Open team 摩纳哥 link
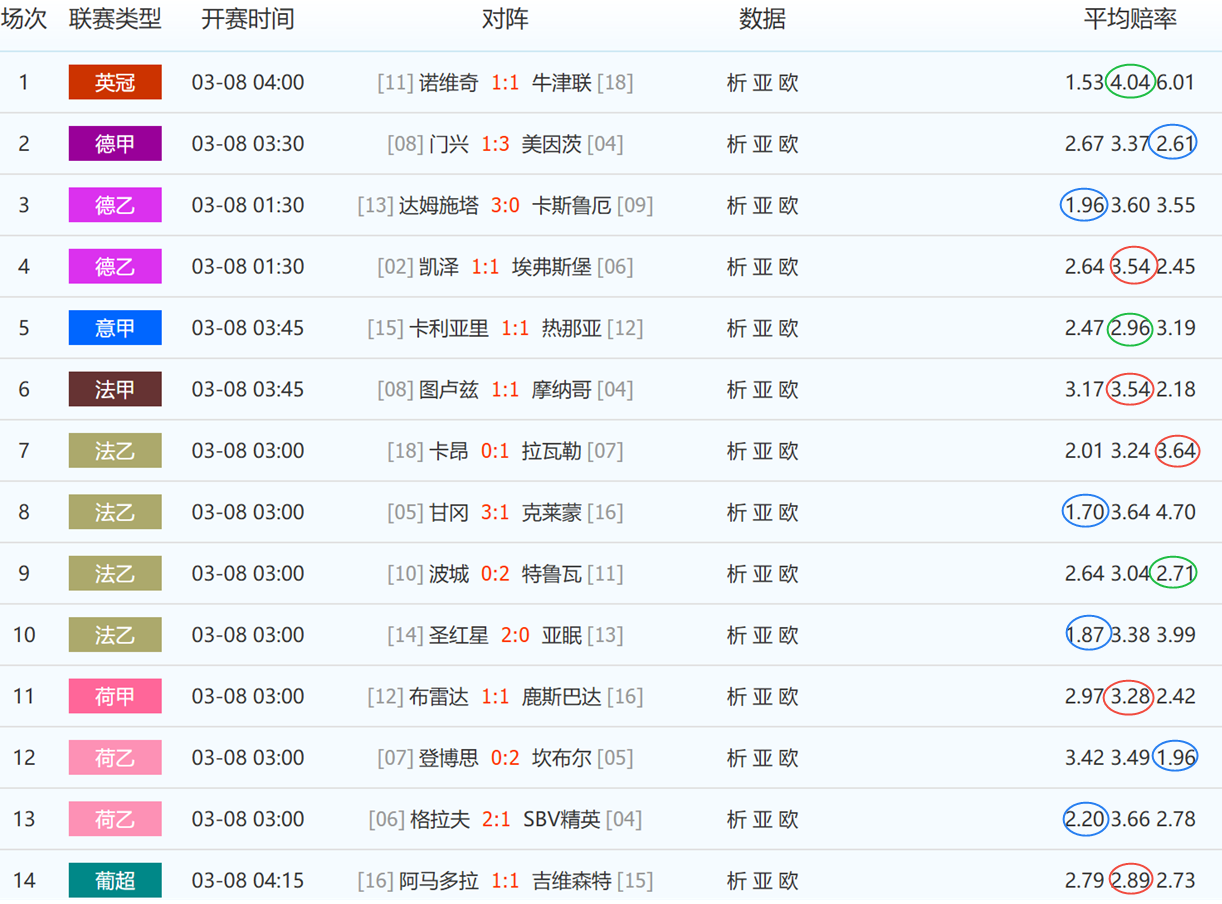This screenshot has height=904, width=1222. click(x=561, y=389)
